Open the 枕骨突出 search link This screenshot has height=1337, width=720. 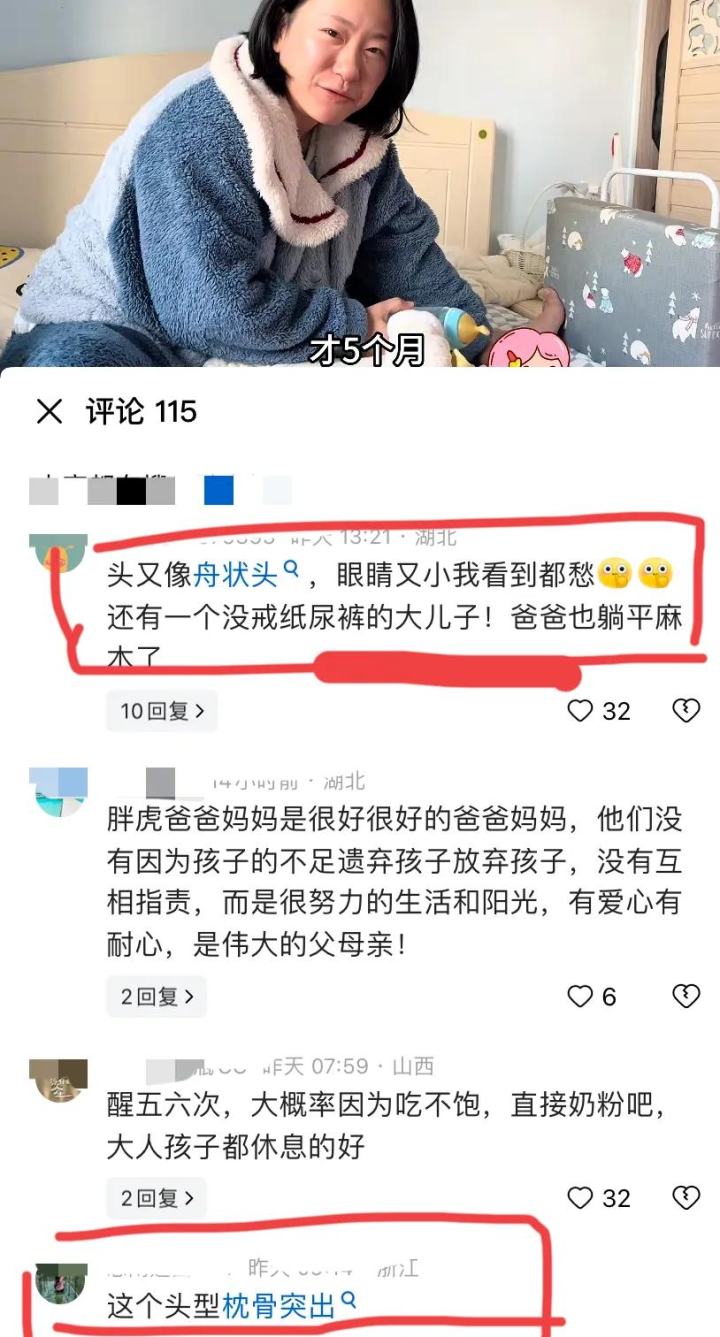tap(279, 1305)
